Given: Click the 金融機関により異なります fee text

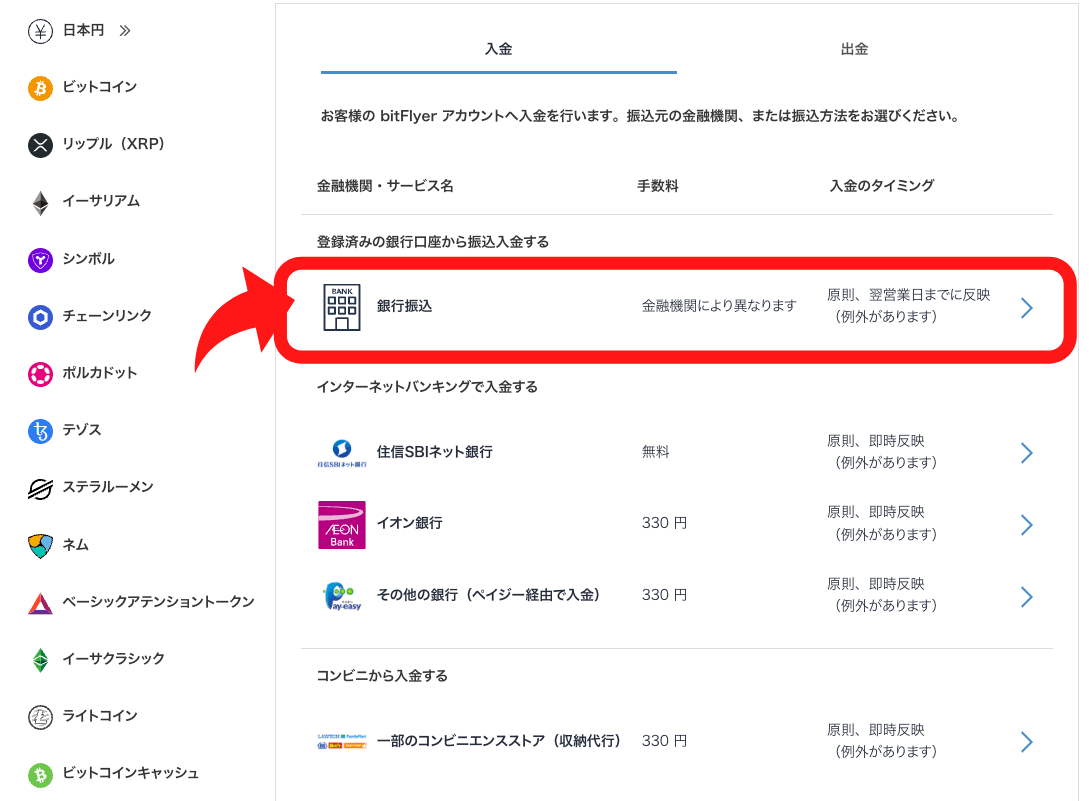Looking at the screenshot, I should click(x=720, y=306).
